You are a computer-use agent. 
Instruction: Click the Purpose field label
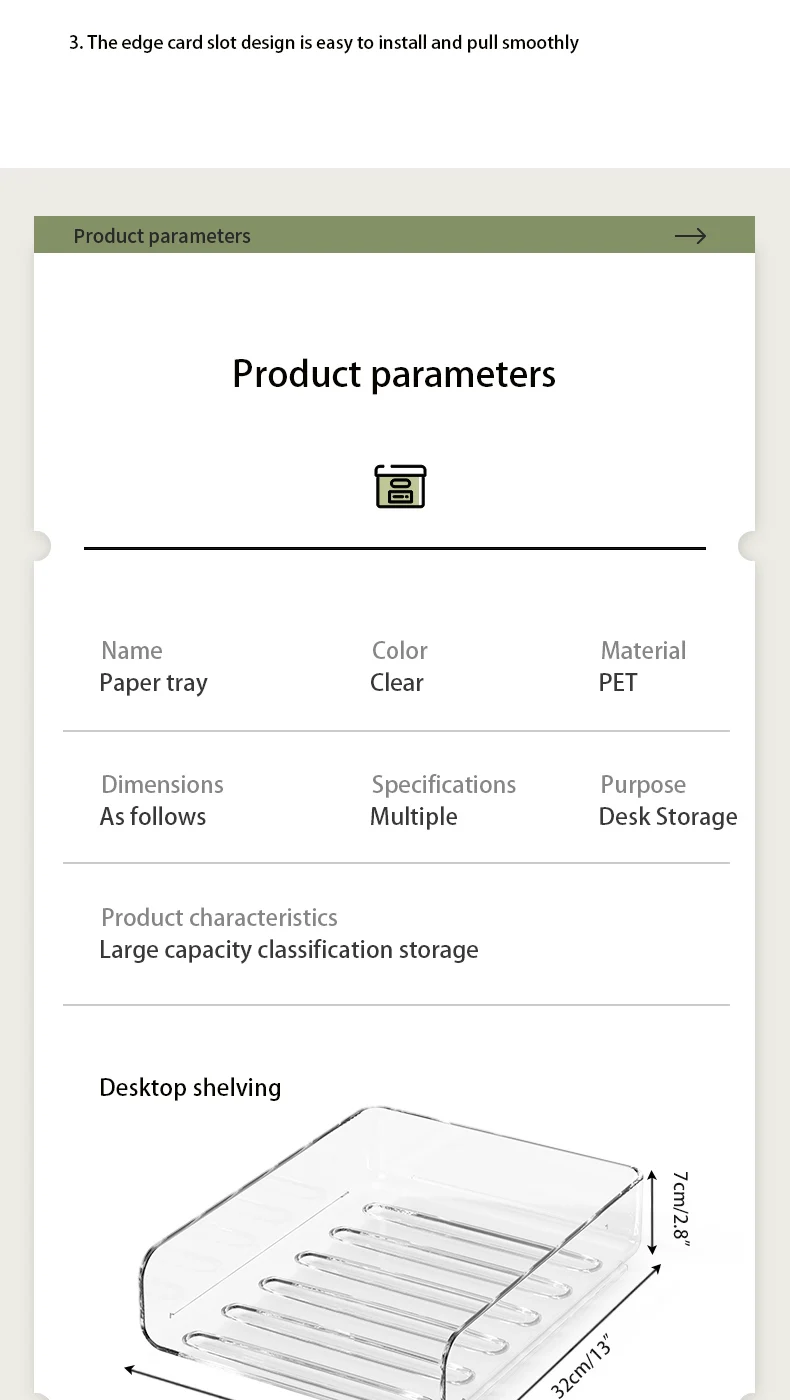click(643, 785)
